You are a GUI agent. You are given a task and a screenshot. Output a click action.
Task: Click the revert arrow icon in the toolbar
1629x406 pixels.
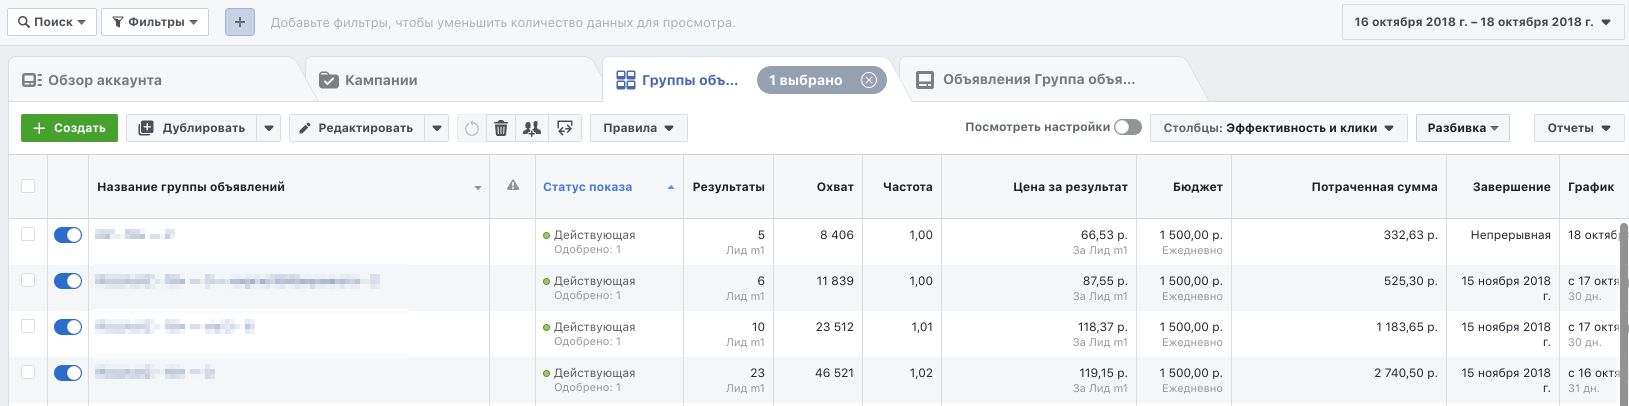472,128
